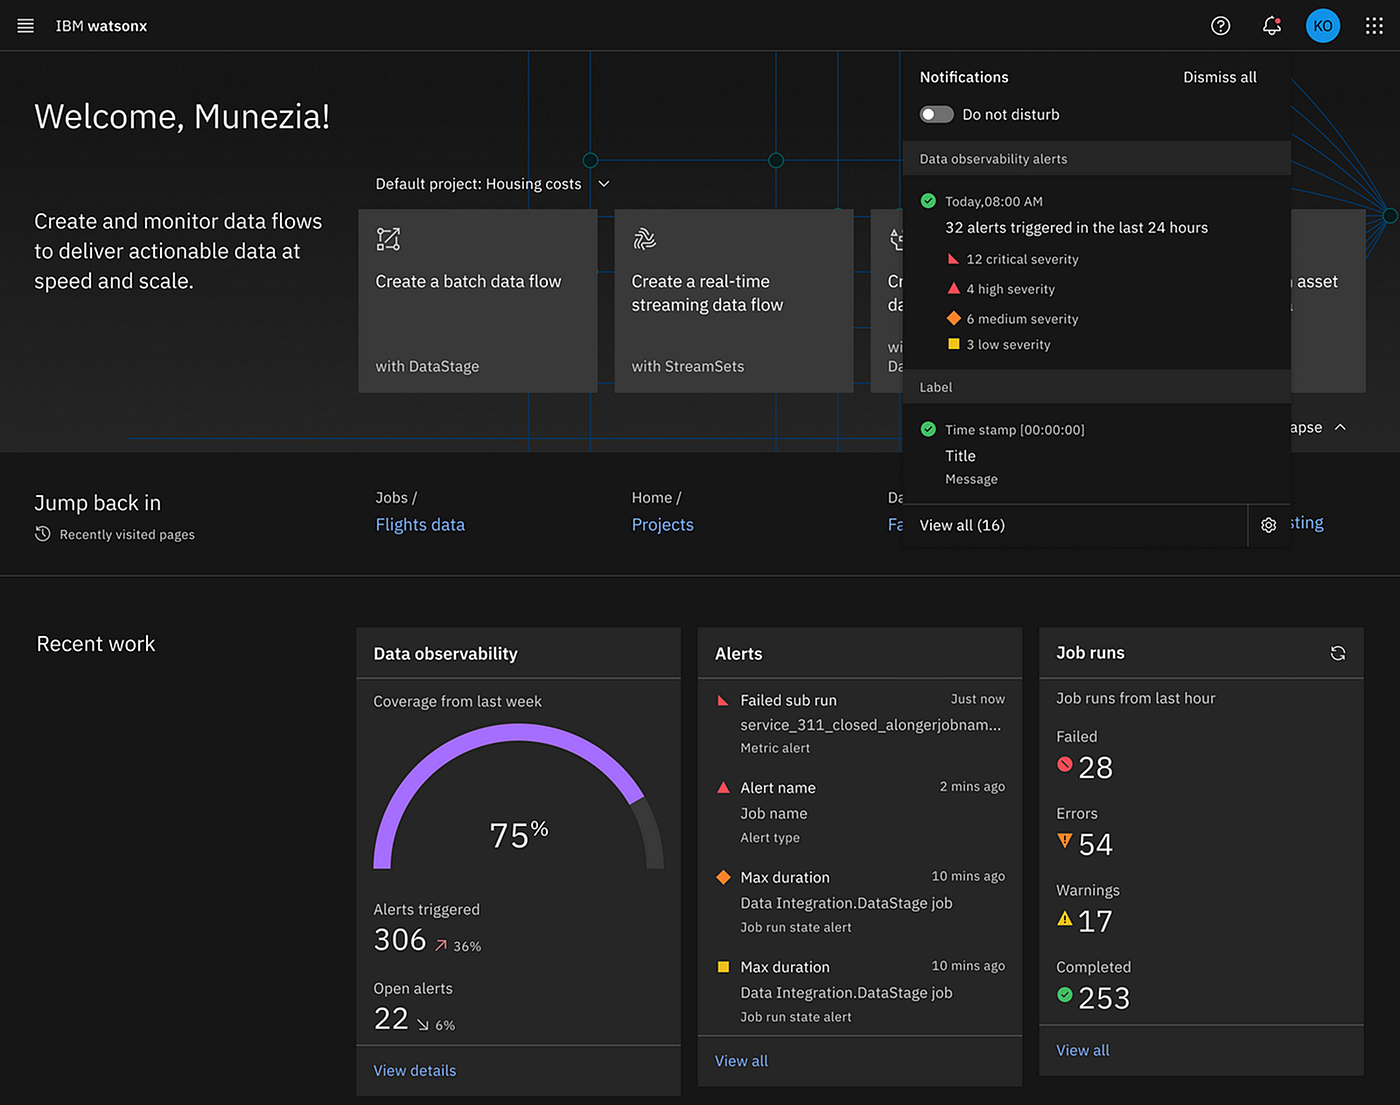The width and height of the screenshot is (1400, 1105).
Task: Click service_311_closed_alongerjobnam alert text
Action: pyautogui.click(x=870, y=725)
